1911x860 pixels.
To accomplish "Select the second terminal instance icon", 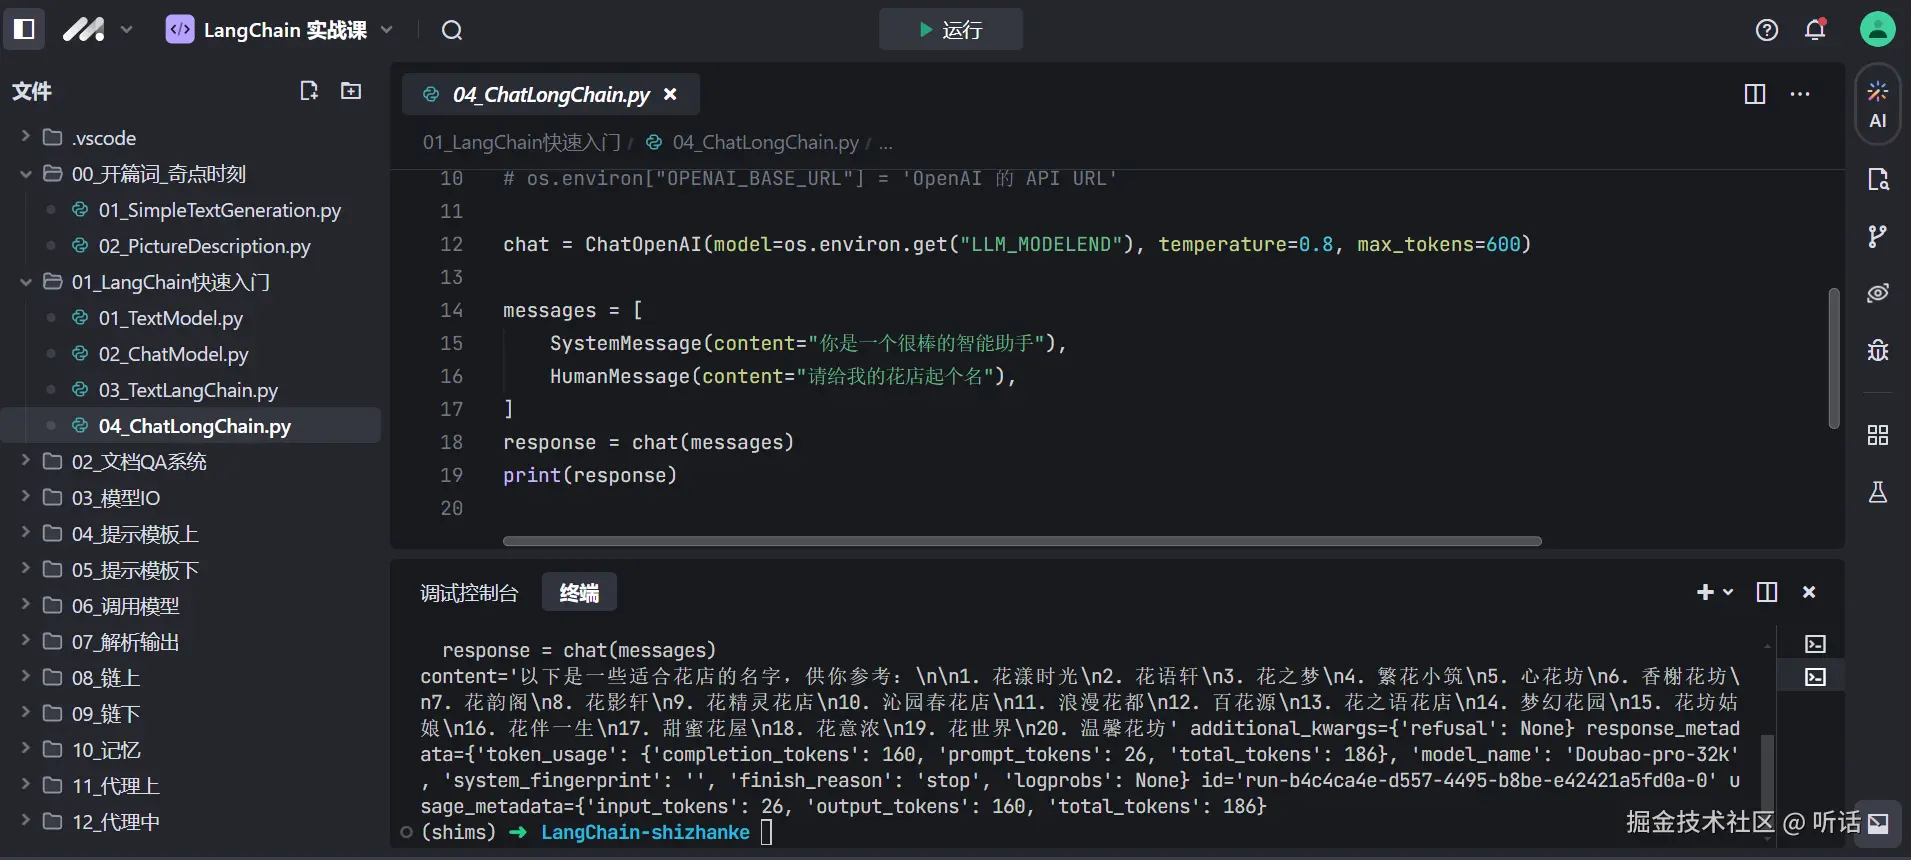I will (1815, 677).
